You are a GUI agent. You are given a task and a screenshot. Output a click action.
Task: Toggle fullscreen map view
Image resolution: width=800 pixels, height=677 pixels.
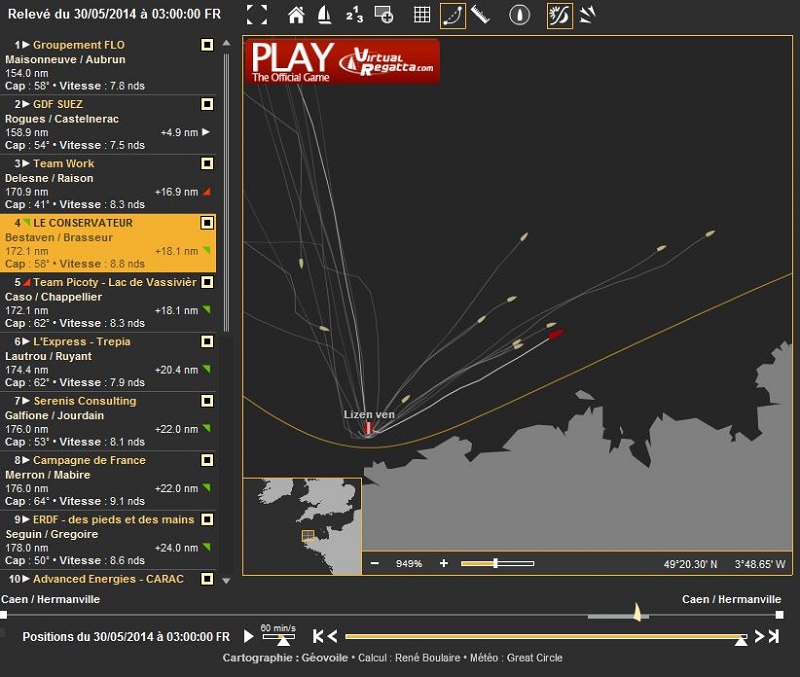pos(257,15)
